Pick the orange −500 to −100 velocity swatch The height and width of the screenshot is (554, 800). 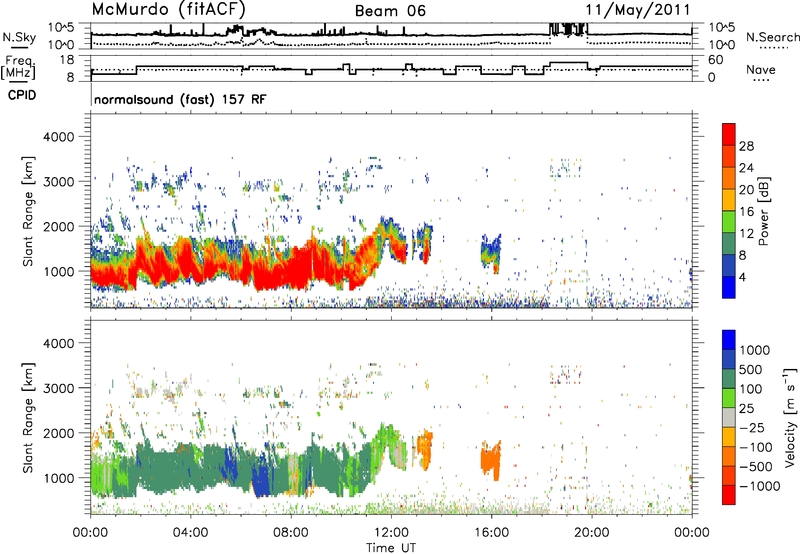[x=729, y=456]
